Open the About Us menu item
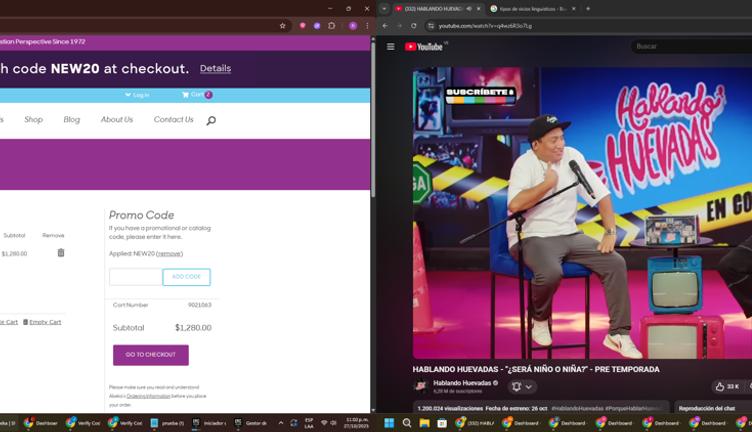The width and height of the screenshot is (752, 432). [x=117, y=119]
